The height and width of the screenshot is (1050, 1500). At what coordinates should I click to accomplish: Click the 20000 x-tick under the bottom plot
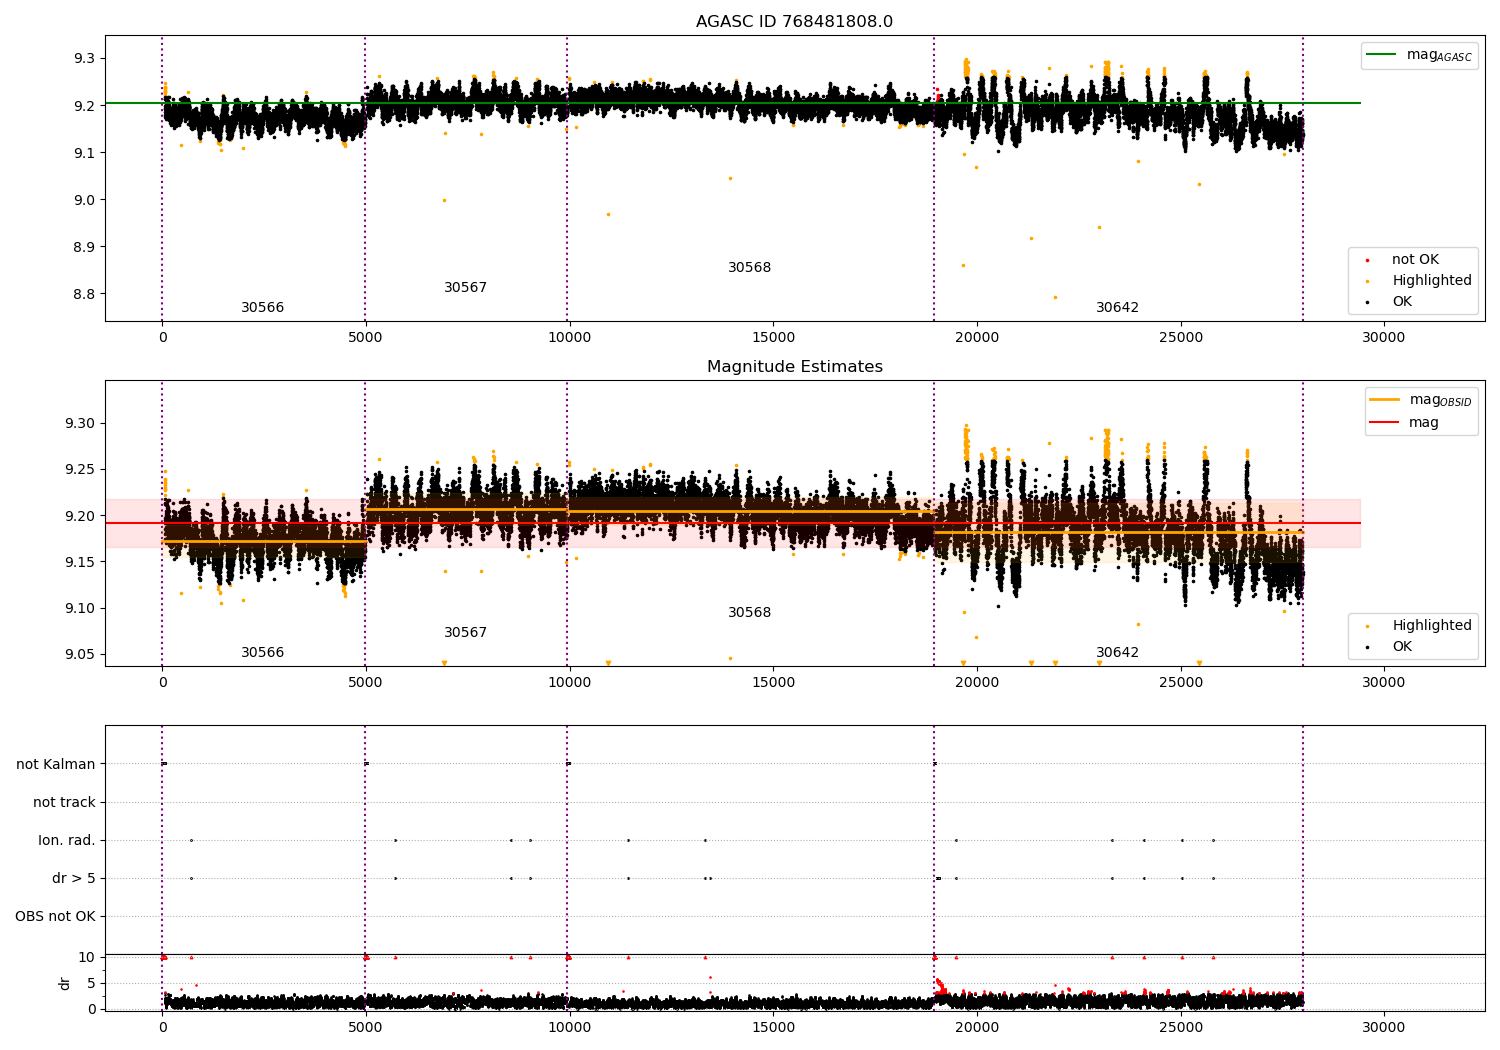coord(977,1028)
